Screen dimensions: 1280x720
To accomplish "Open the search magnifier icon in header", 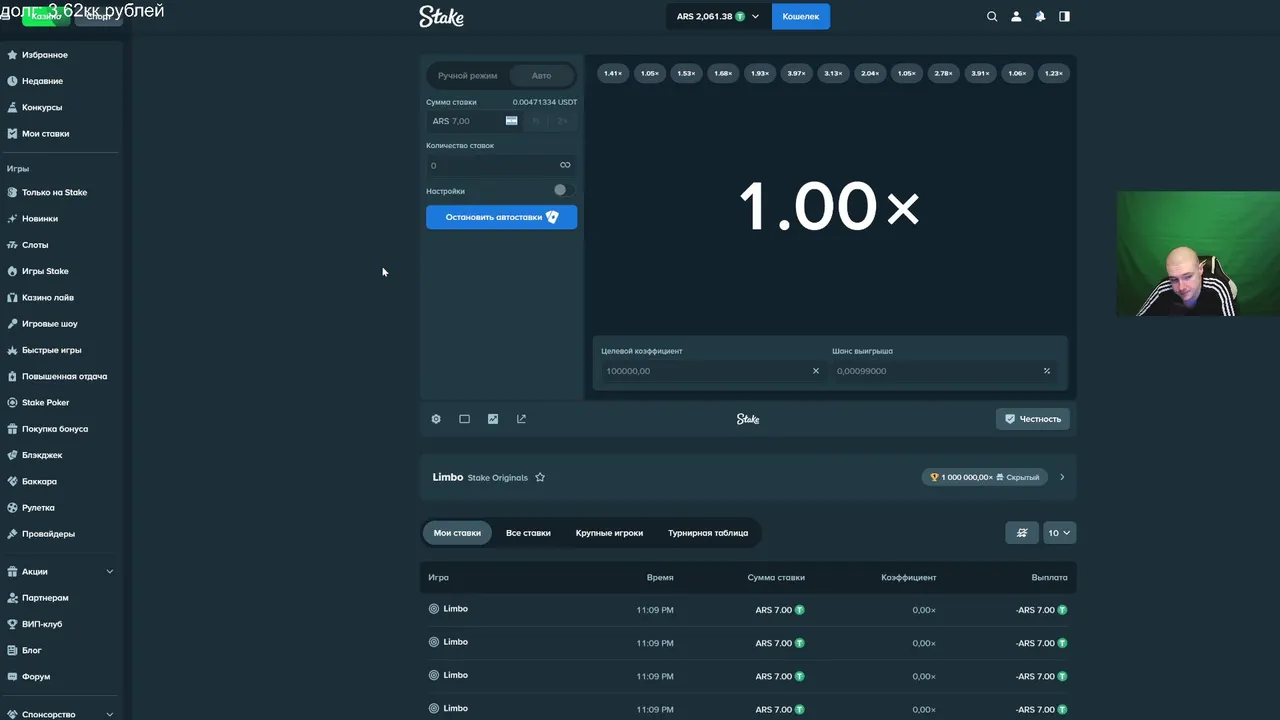I will tap(992, 16).
